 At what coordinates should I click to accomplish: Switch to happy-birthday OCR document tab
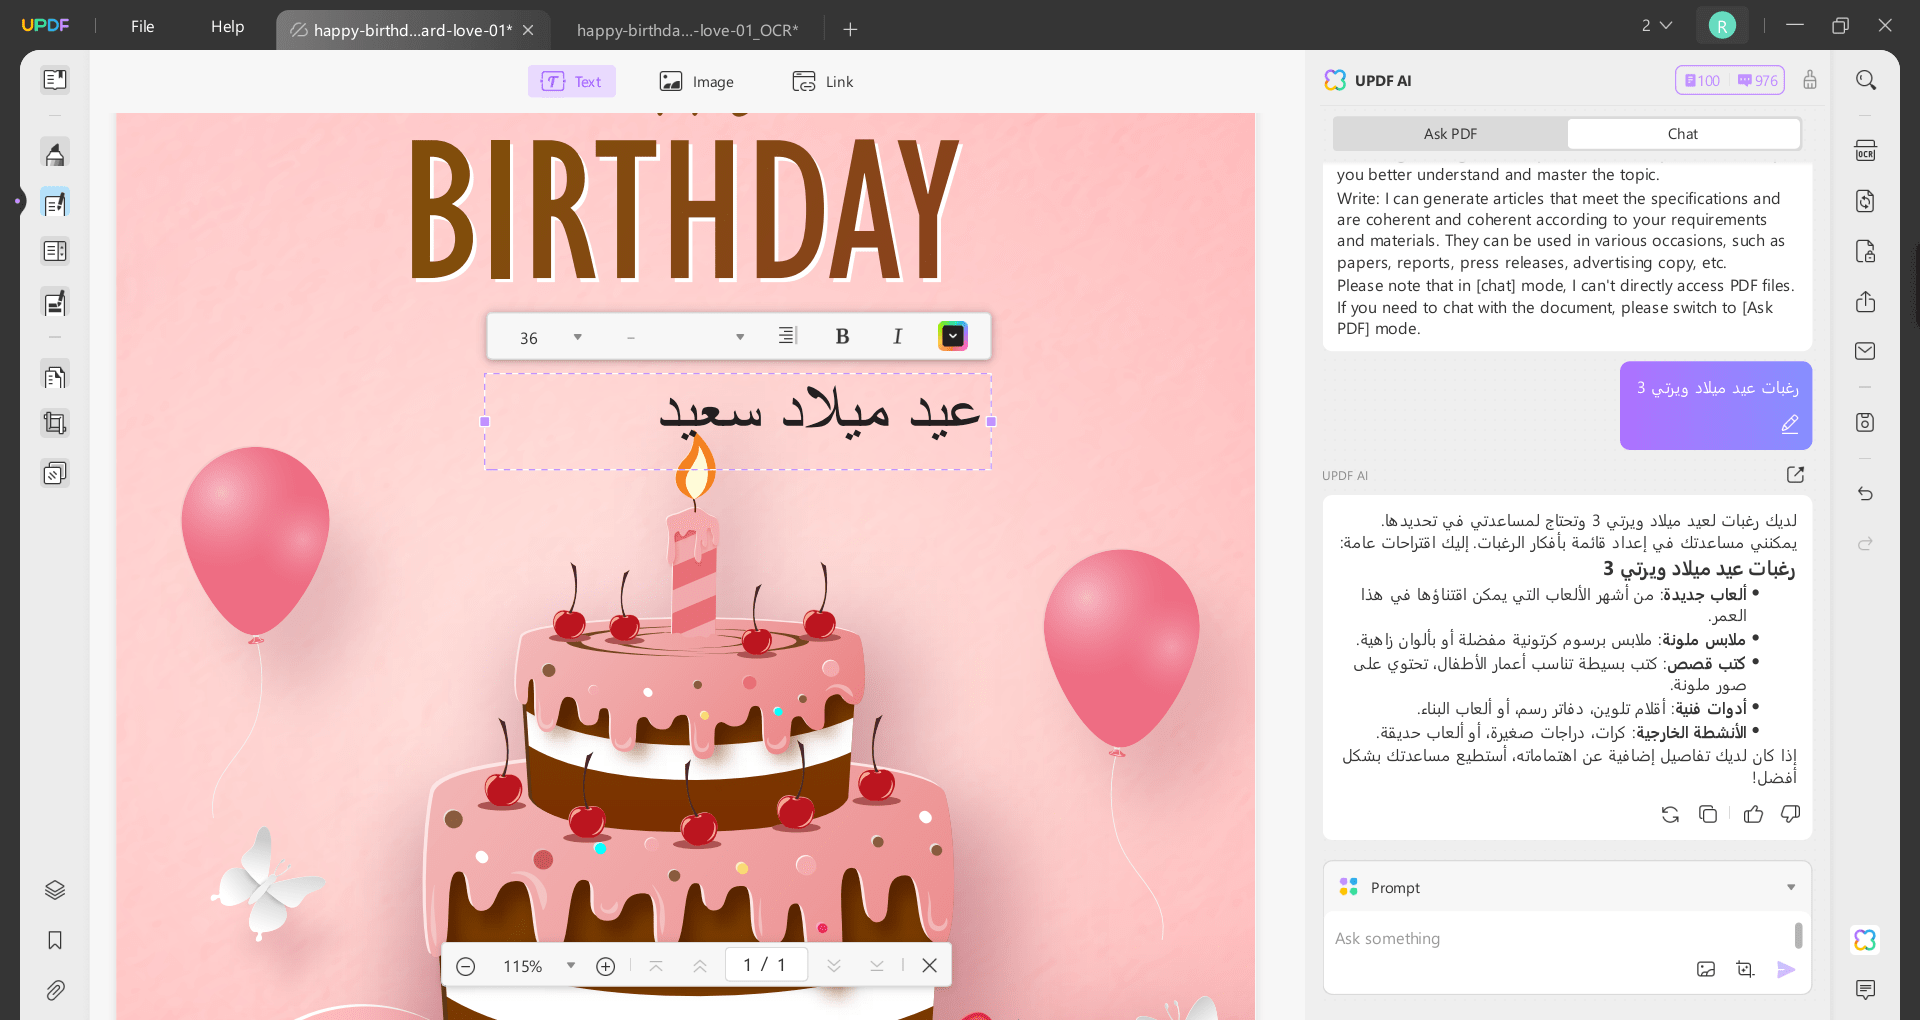coord(687,30)
